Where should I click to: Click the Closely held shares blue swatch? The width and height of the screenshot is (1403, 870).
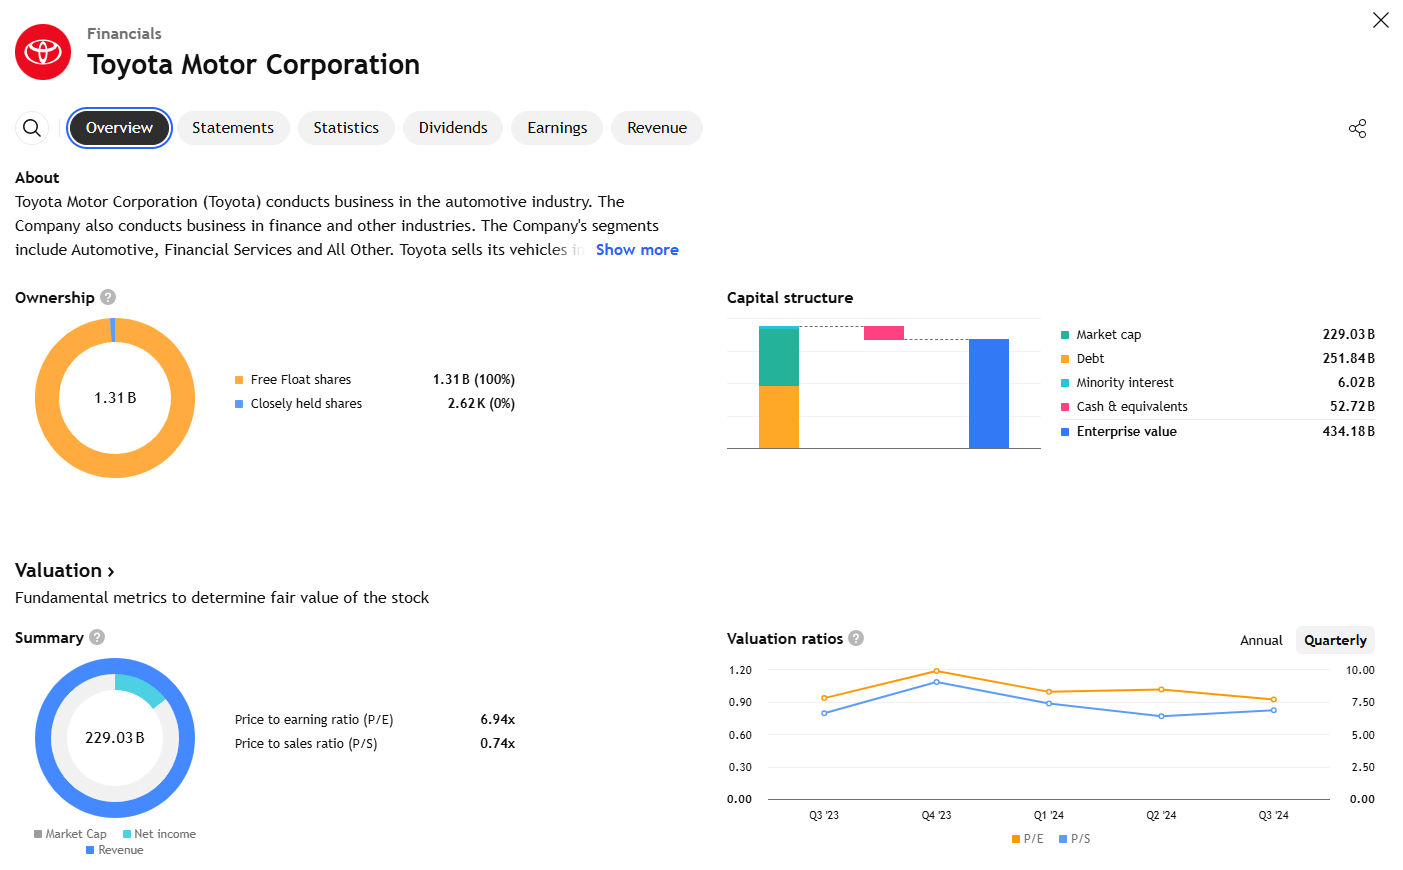tap(239, 404)
